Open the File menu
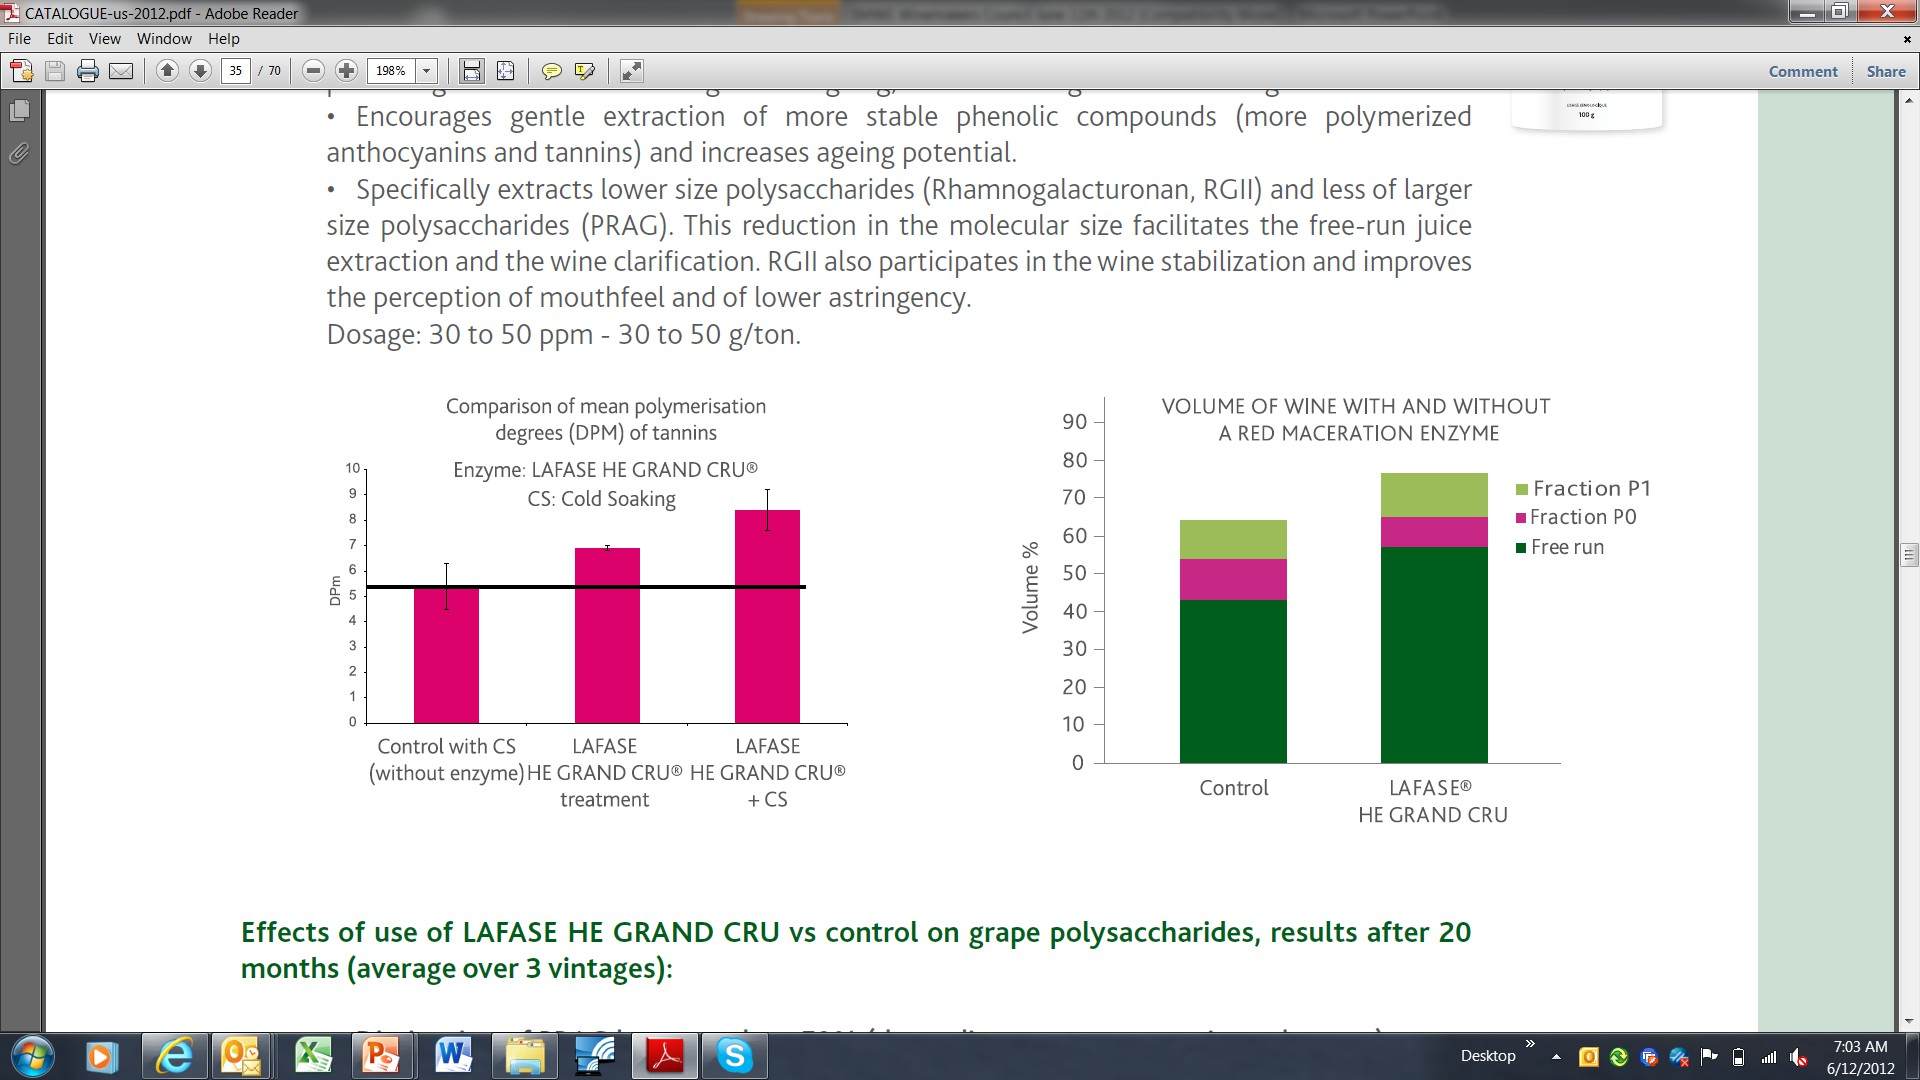The height and width of the screenshot is (1080, 1920). pos(19,39)
